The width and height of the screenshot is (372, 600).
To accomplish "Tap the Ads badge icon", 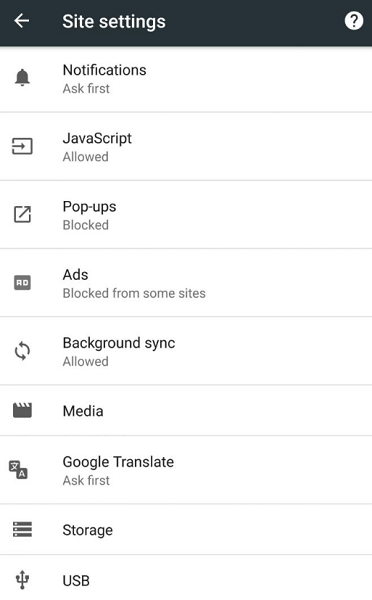I will coord(22,283).
